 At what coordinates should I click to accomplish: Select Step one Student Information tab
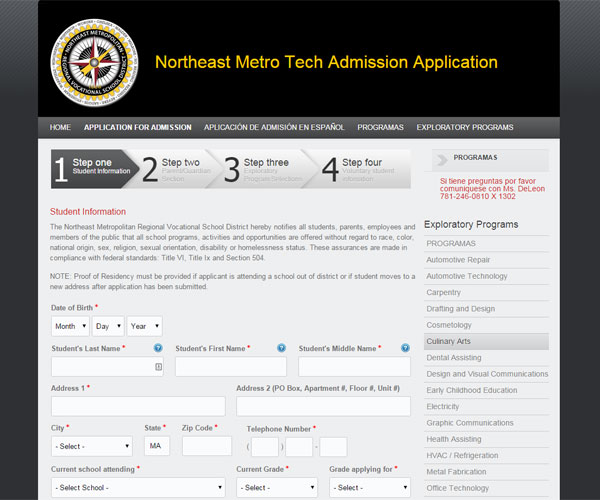click(93, 169)
